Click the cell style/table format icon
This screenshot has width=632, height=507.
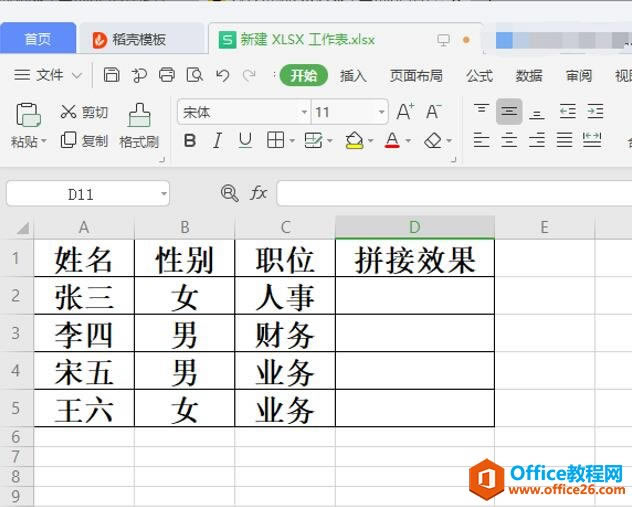pyautogui.click(x=313, y=140)
